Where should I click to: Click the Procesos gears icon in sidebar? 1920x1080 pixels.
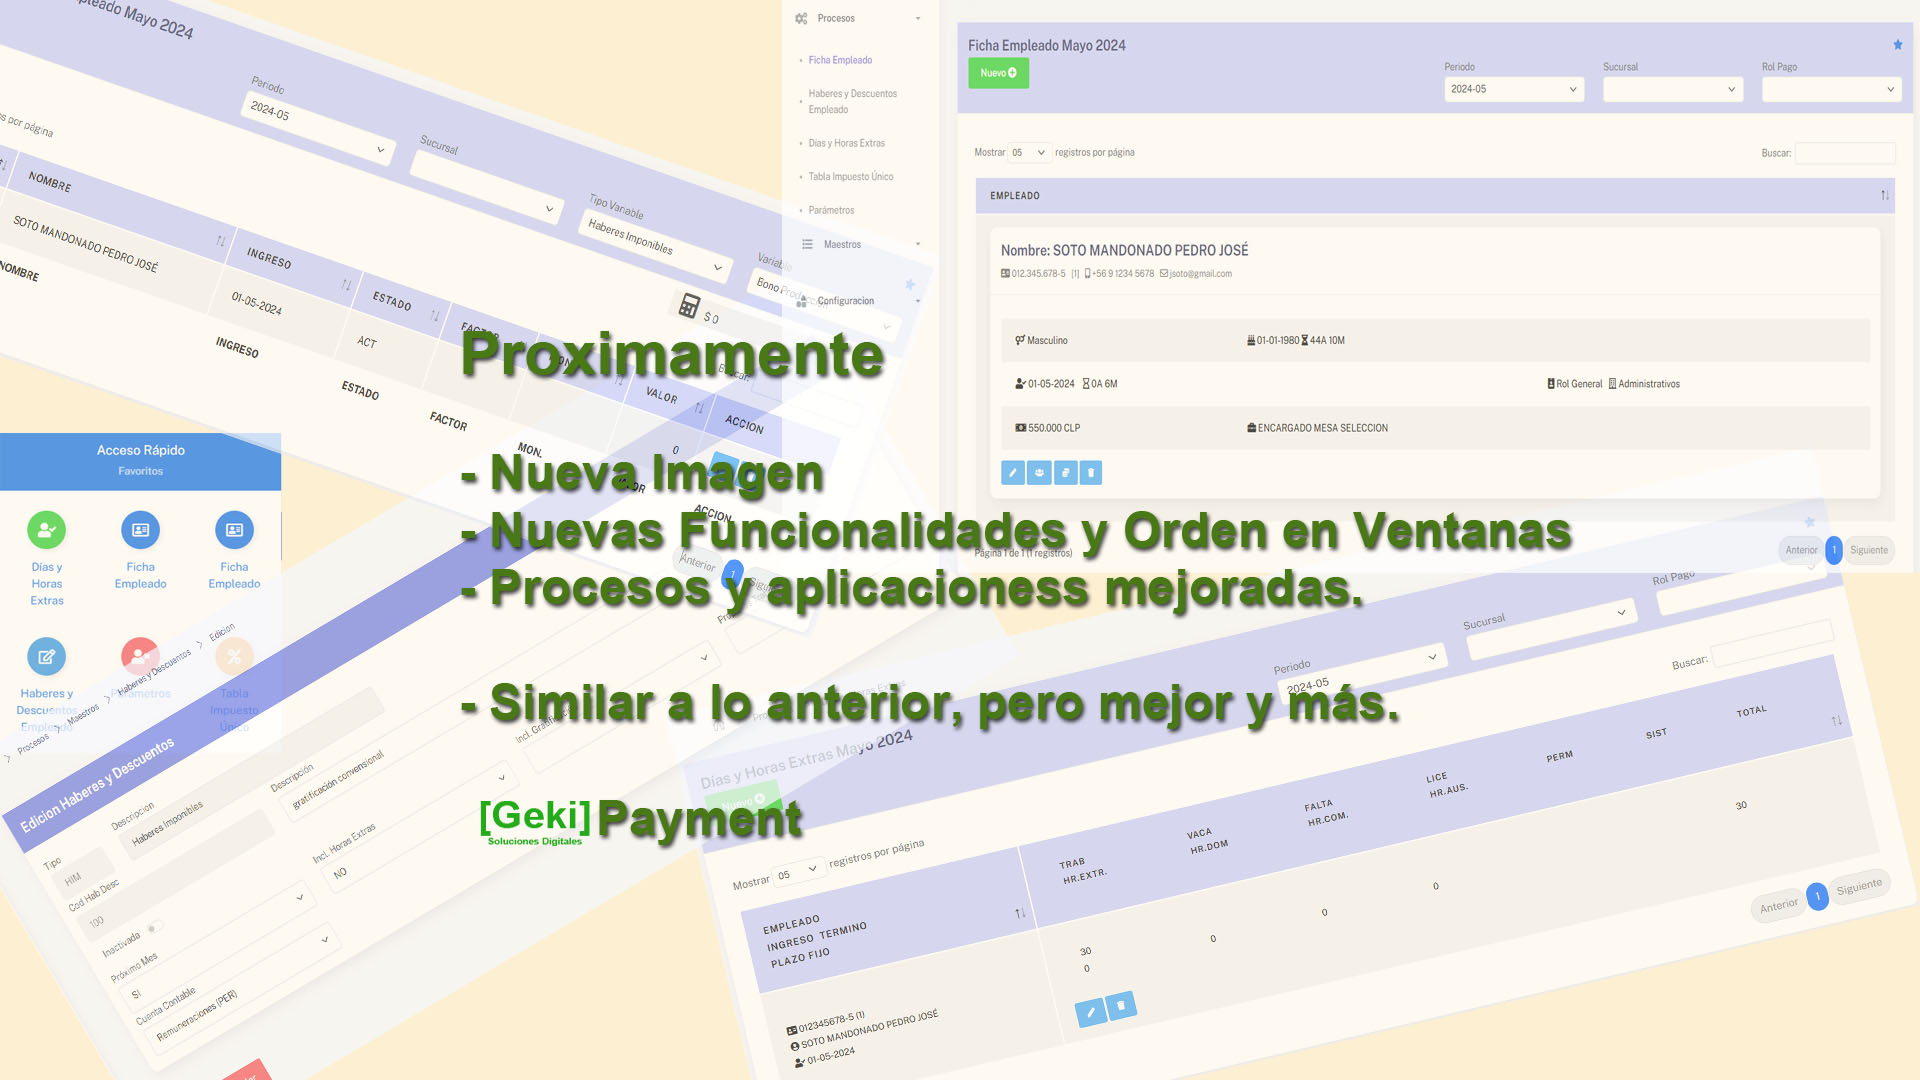[x=801, y=18]
